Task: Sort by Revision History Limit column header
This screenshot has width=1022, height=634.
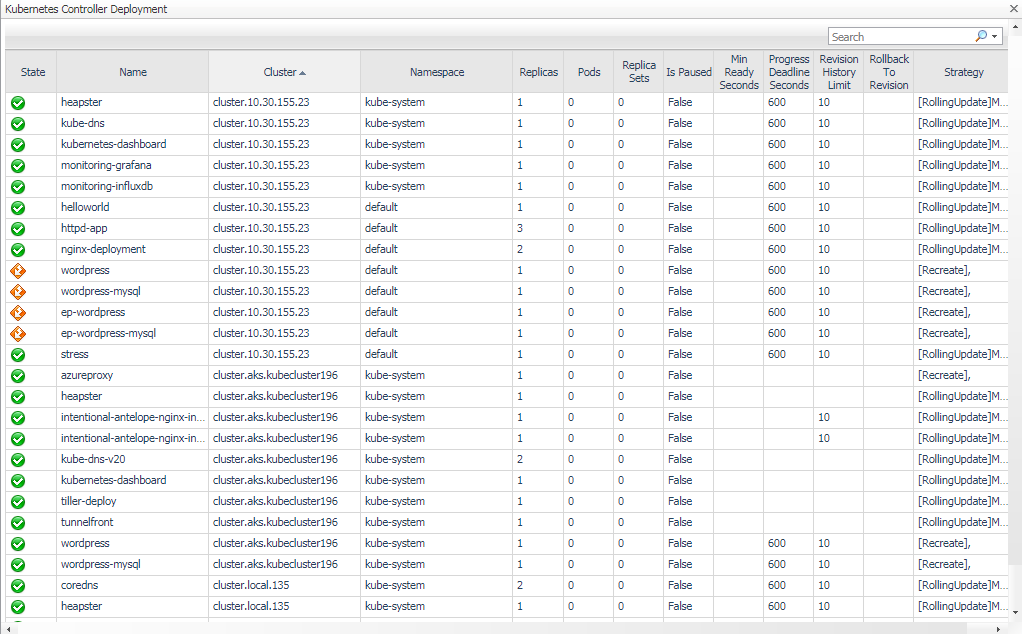Action: pyautogui.click(x=839, y=72)
